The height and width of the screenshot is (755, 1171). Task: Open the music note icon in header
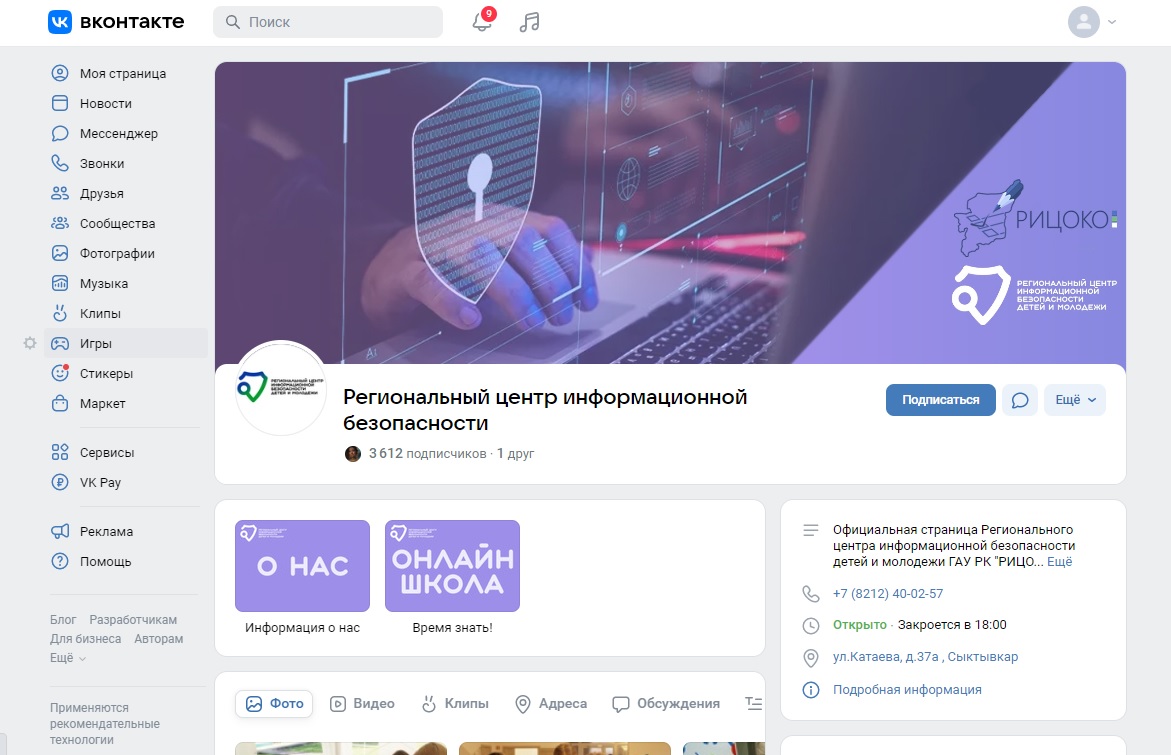[529, 22]
